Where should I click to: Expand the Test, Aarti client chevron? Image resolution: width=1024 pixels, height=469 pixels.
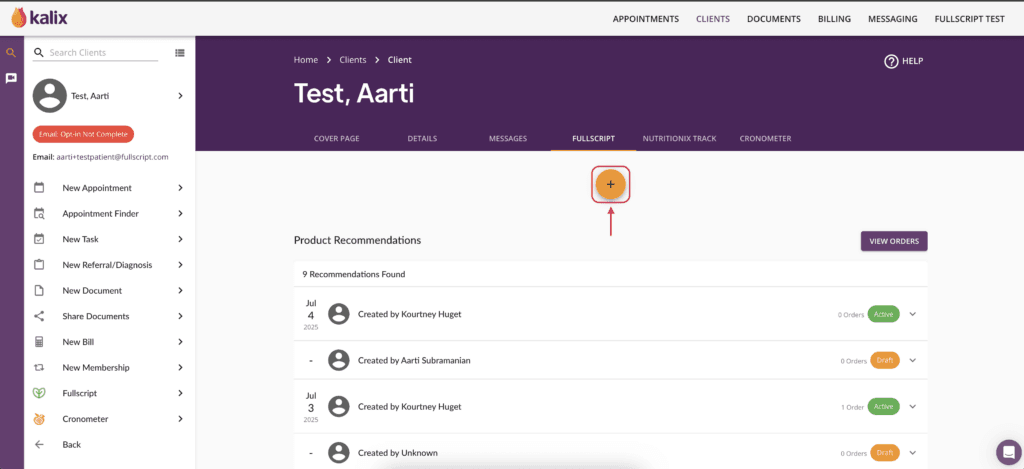180,96
